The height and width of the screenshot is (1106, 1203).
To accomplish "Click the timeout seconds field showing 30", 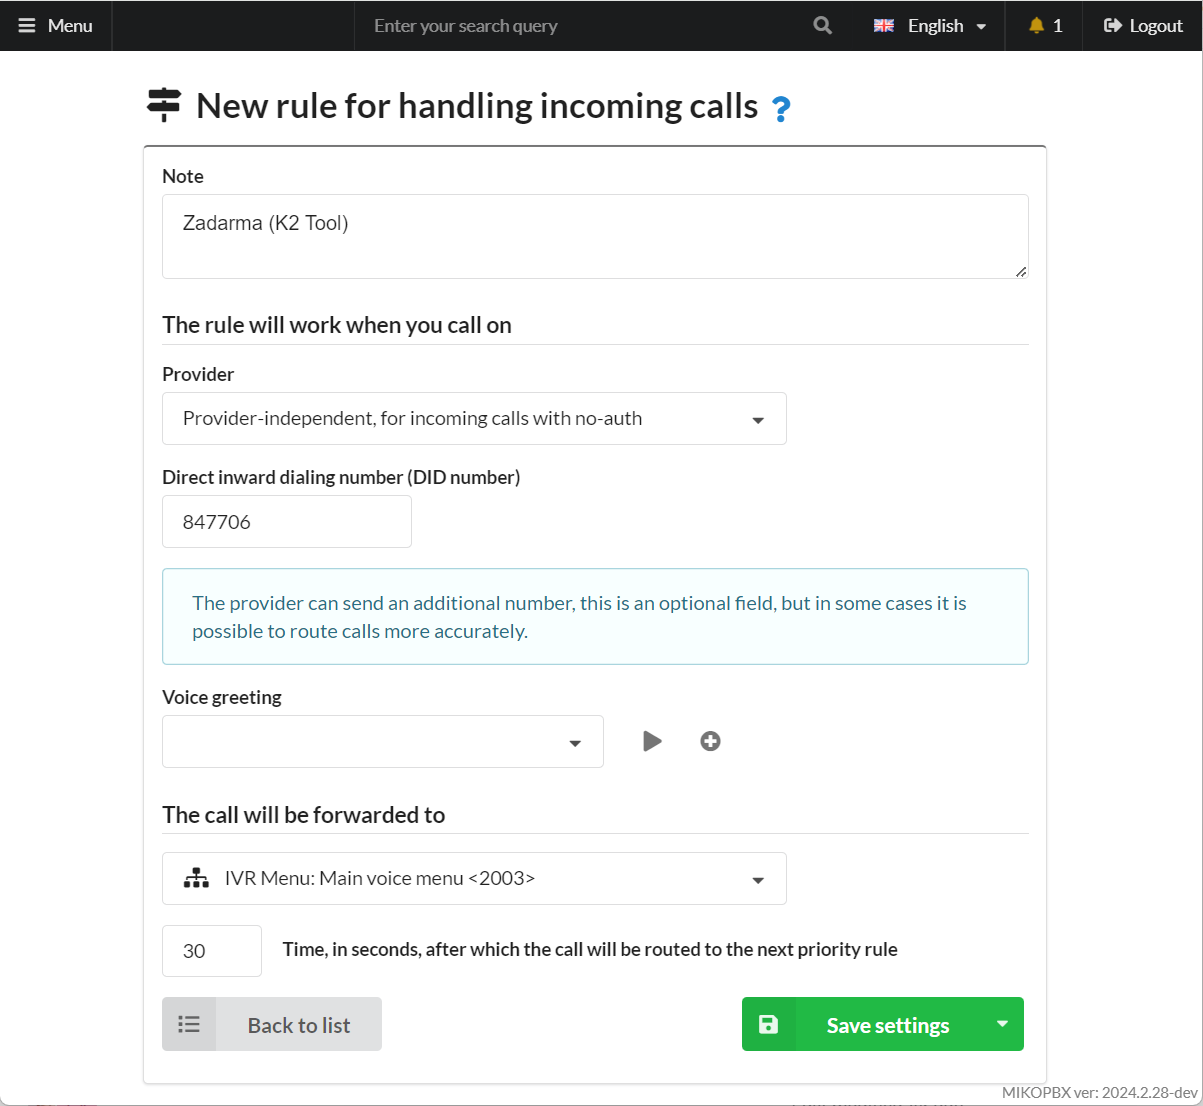I will (x=212, y=951).
